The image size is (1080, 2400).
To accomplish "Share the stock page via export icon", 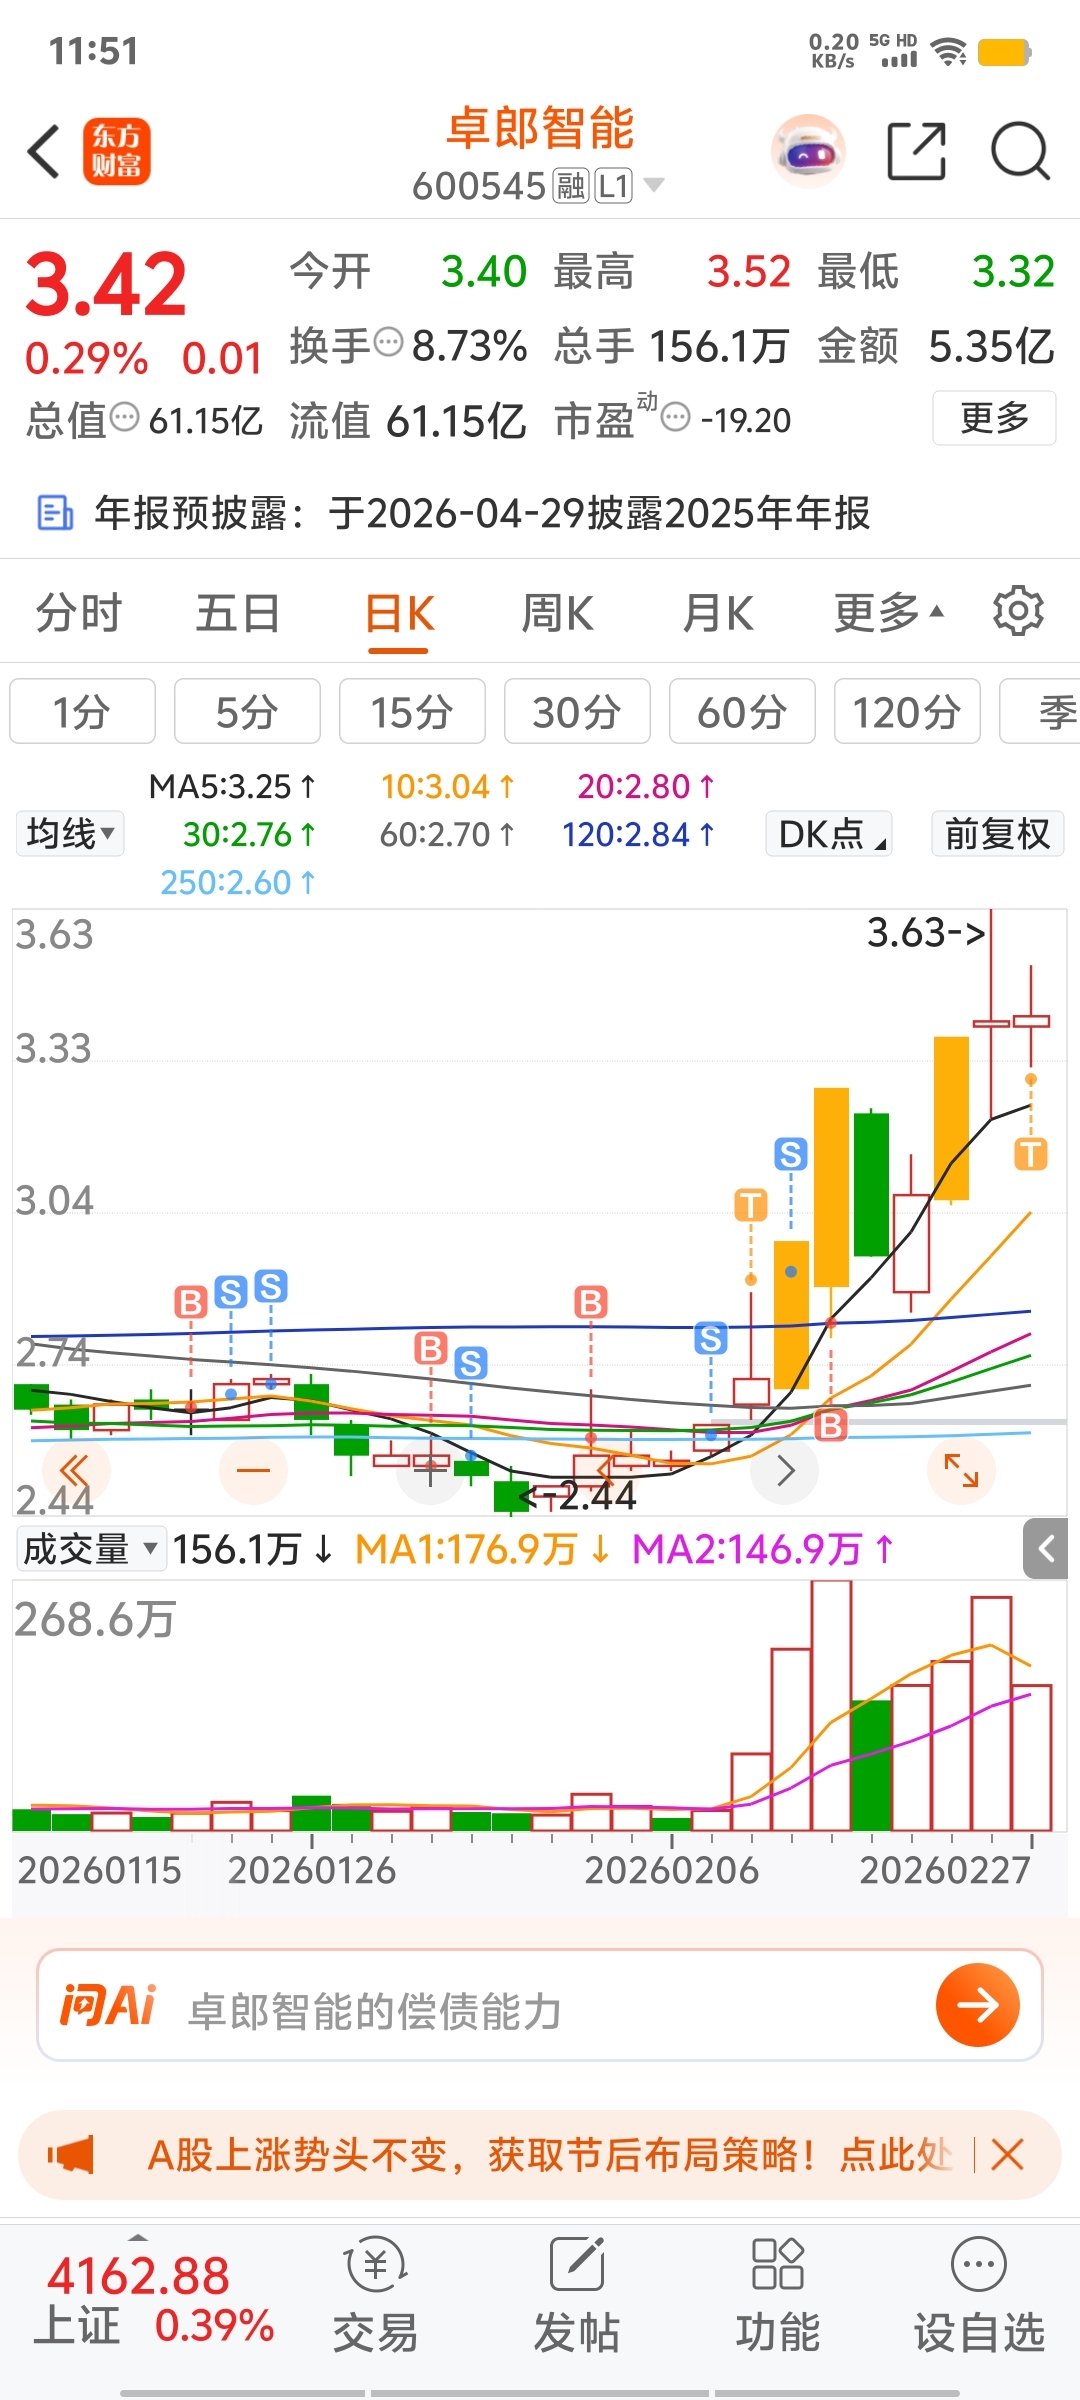I will (x=917, y=152).
